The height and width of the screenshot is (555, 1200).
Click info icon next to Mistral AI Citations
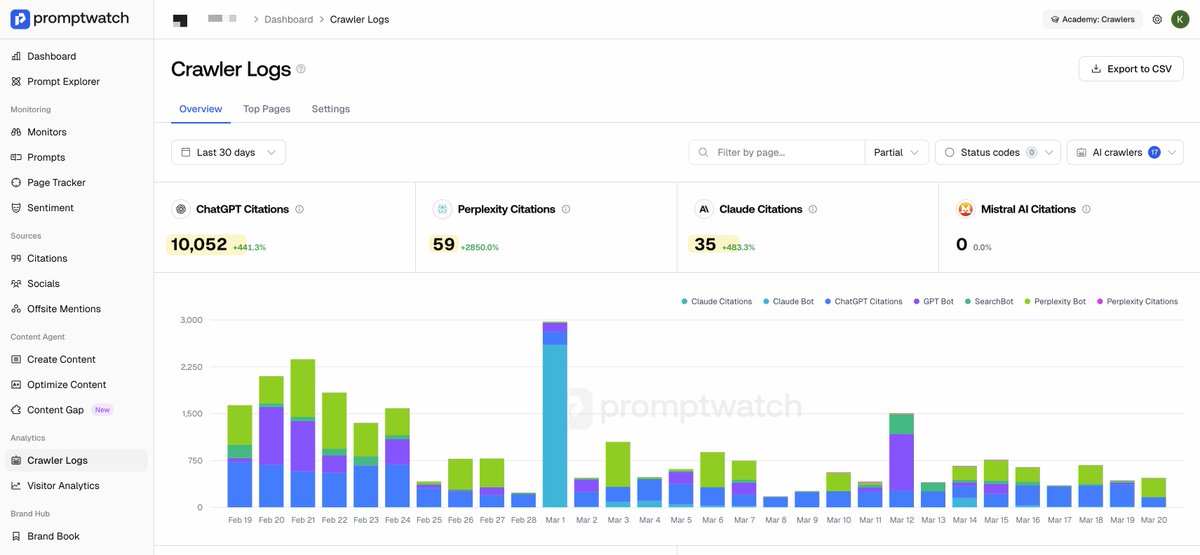click(x=1087, y=209)
